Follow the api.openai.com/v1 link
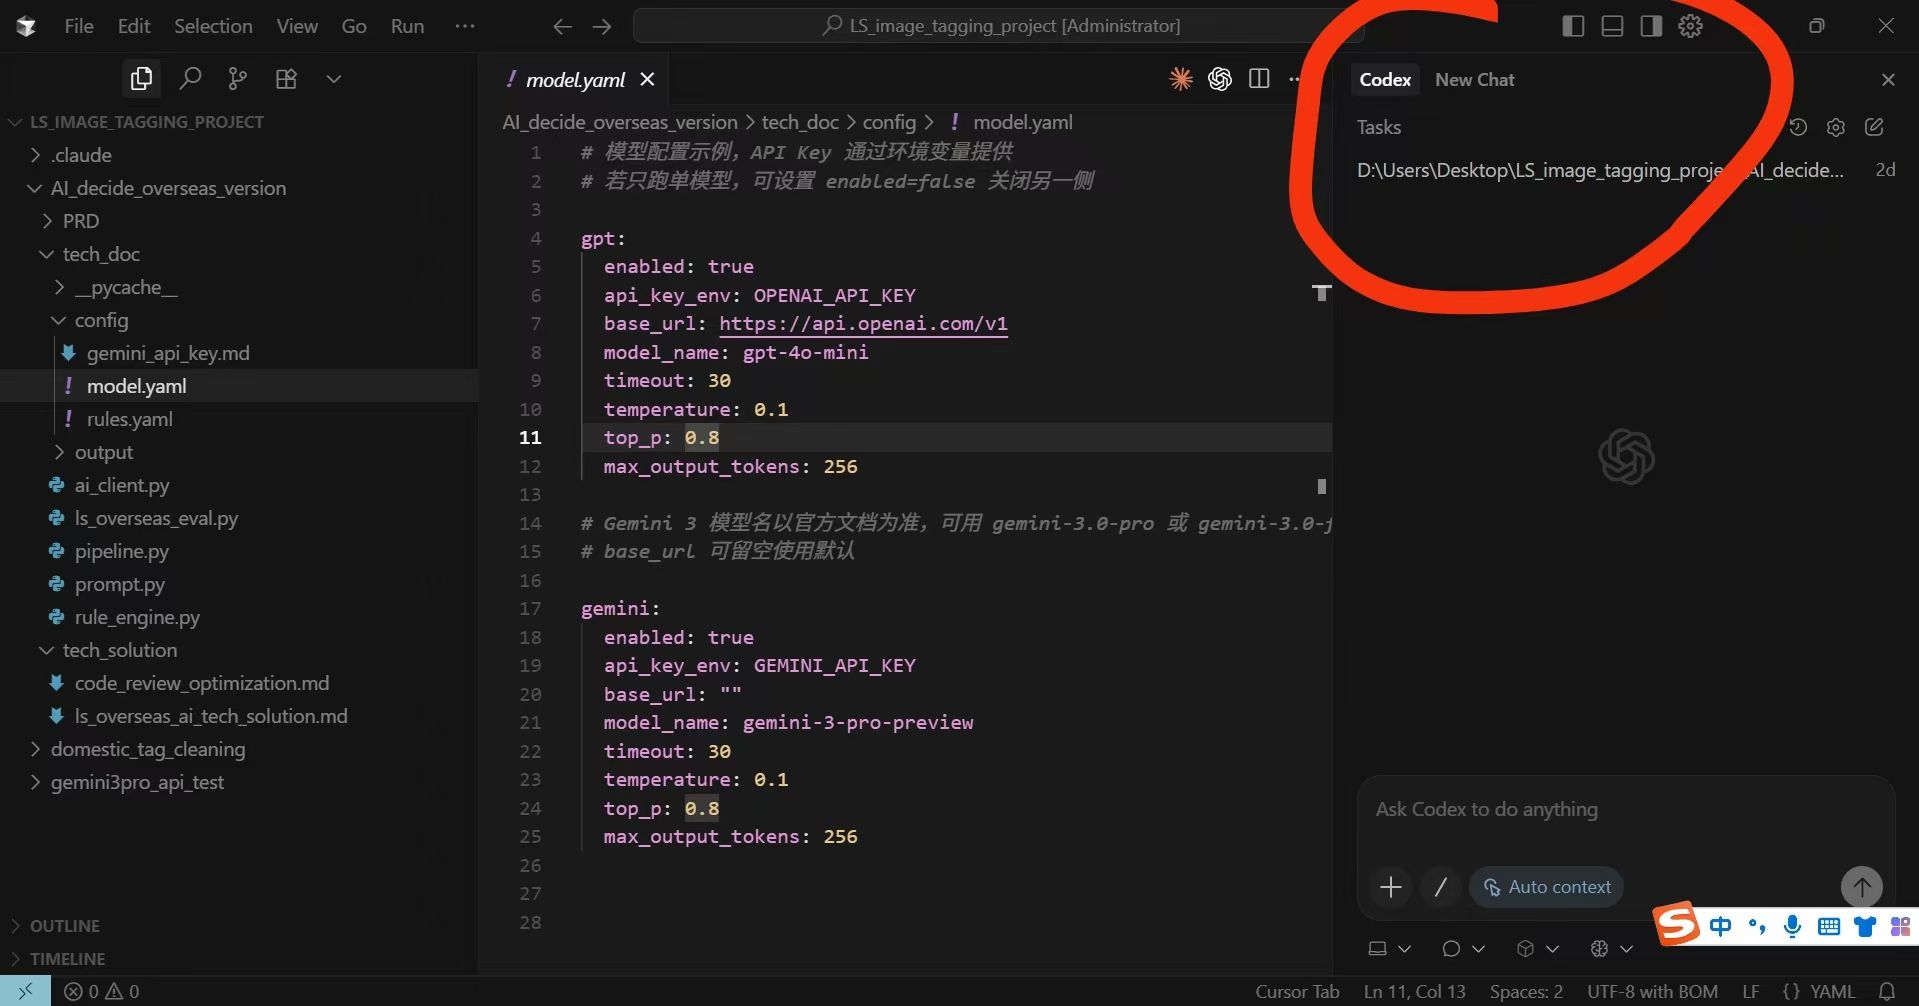This screenshot has width=1919, height=1006. tap(863, 324)
